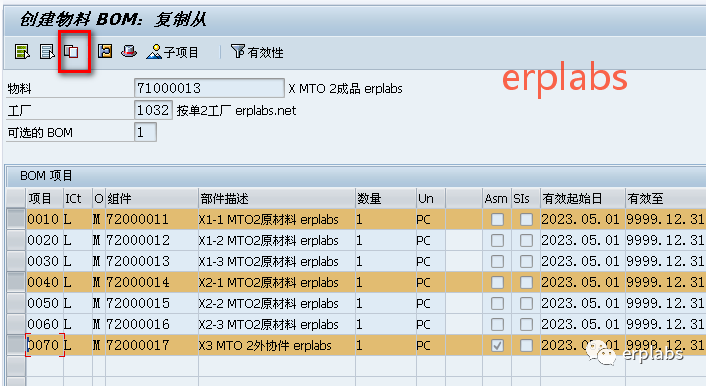Viewport: 706px width, 386px height.
Task: Click the Asm column header
Action: [496, 198]
